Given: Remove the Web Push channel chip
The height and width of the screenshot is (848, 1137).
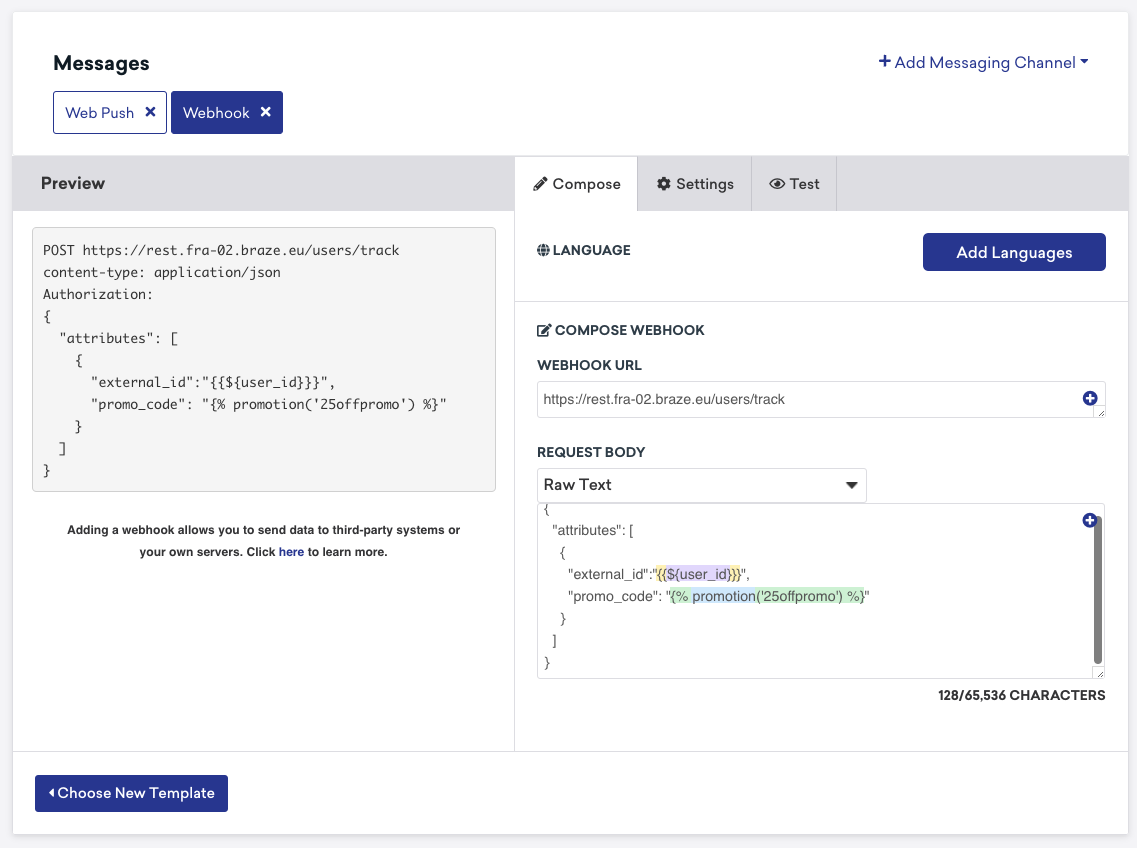Looking at the screenshot, I should [x=150, y=112].
